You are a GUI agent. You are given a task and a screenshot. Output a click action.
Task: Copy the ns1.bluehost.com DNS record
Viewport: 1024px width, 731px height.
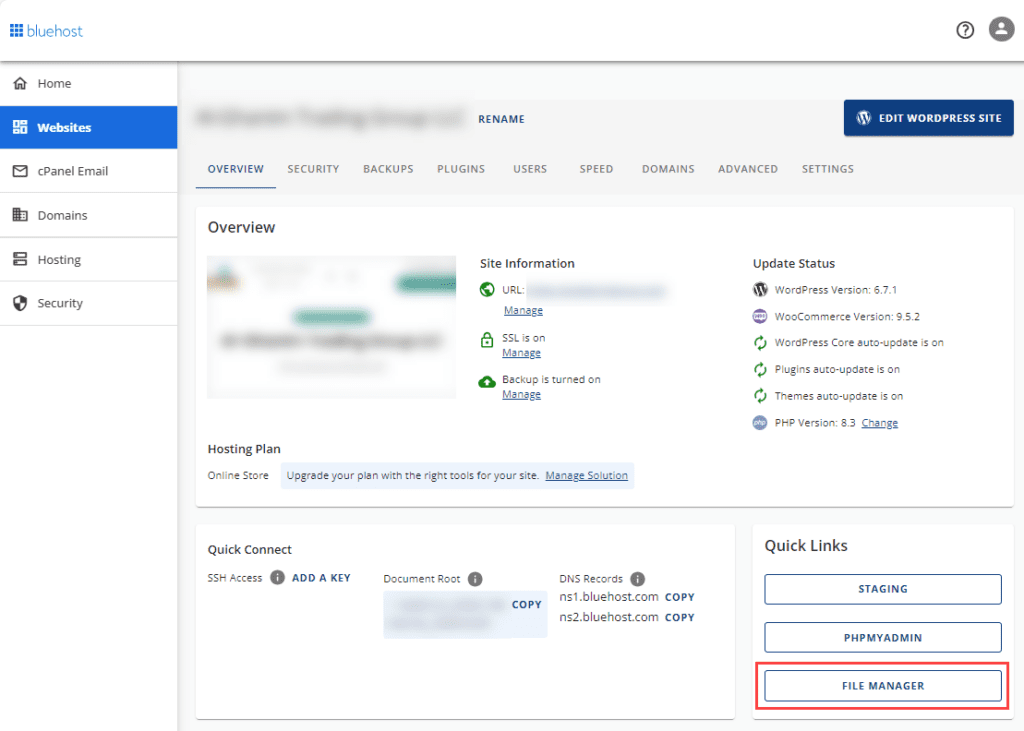679,597
